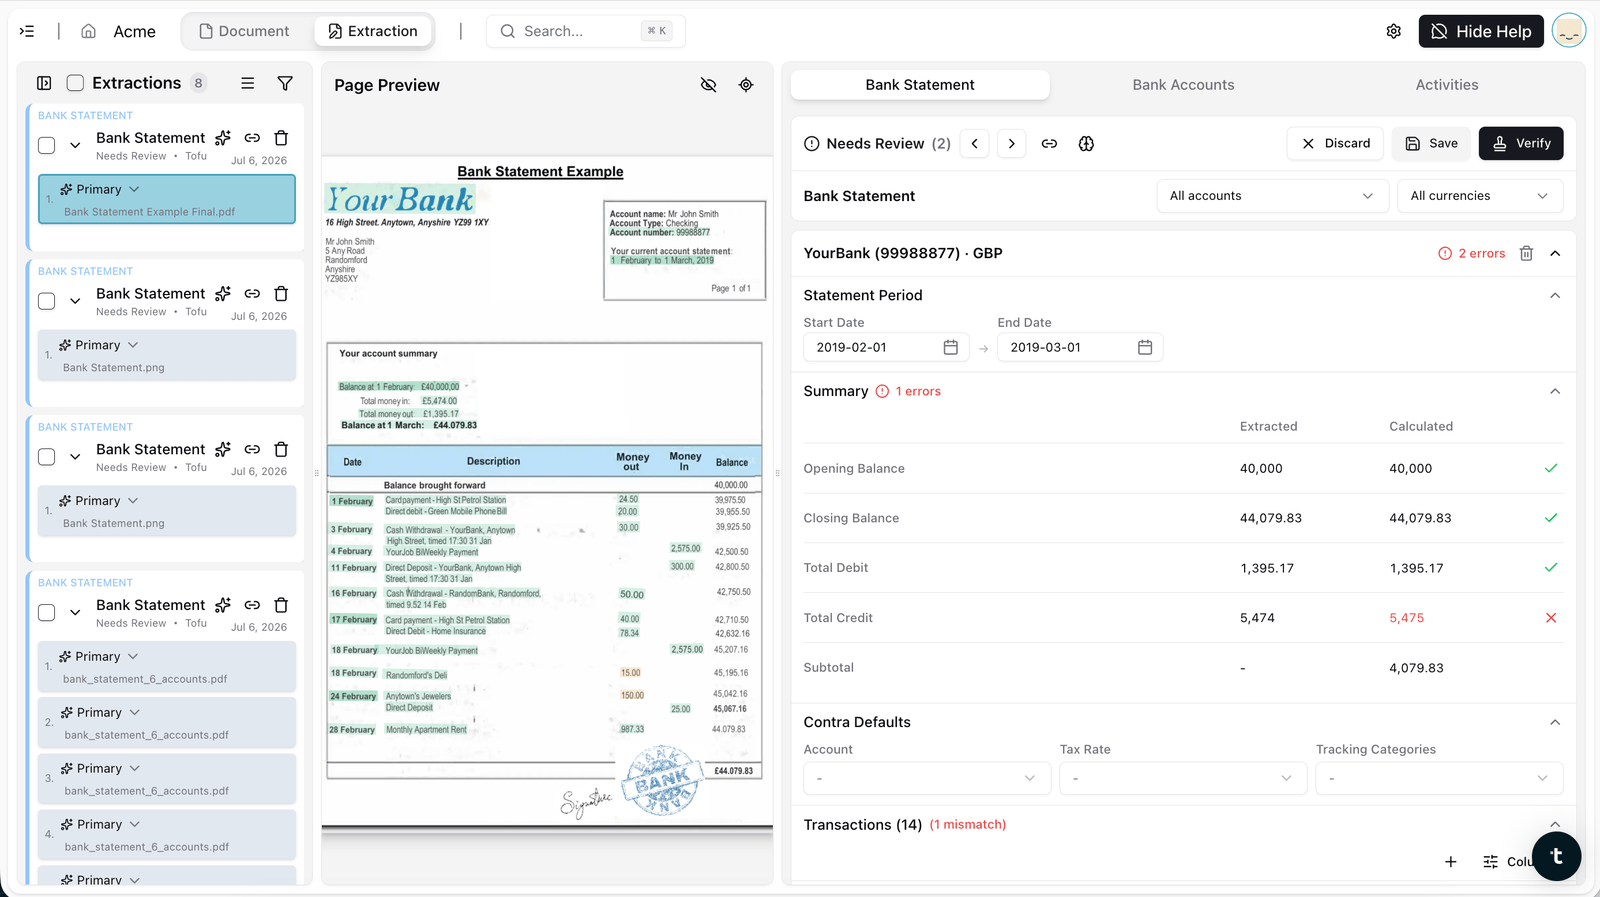1600x897 pixels.
Task: Select the Bank Statement tab
Action: [x=920, y=85]
